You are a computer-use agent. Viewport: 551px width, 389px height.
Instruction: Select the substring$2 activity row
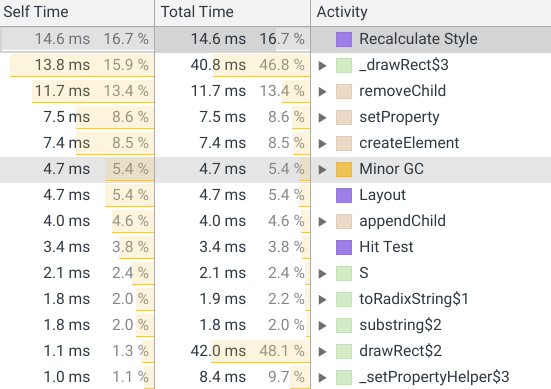[x=276, y=325]
